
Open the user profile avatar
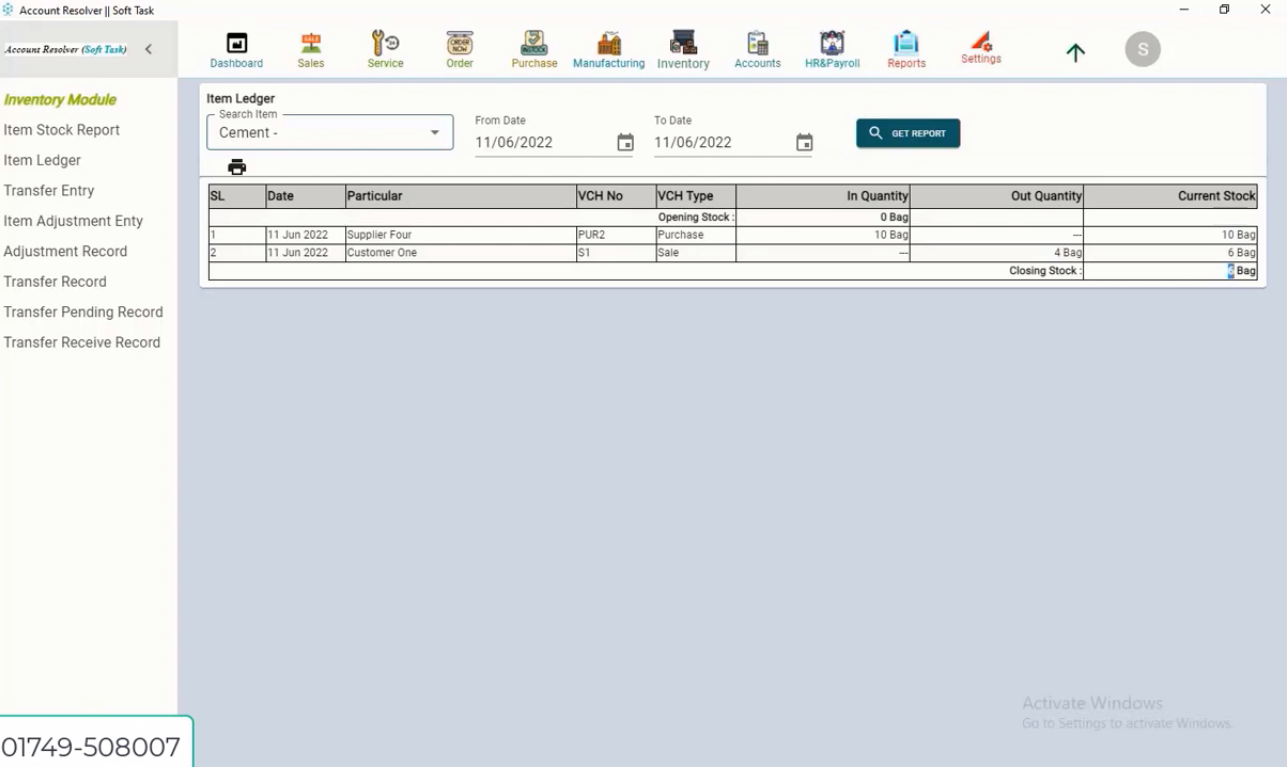click(x=1142, y=48)
